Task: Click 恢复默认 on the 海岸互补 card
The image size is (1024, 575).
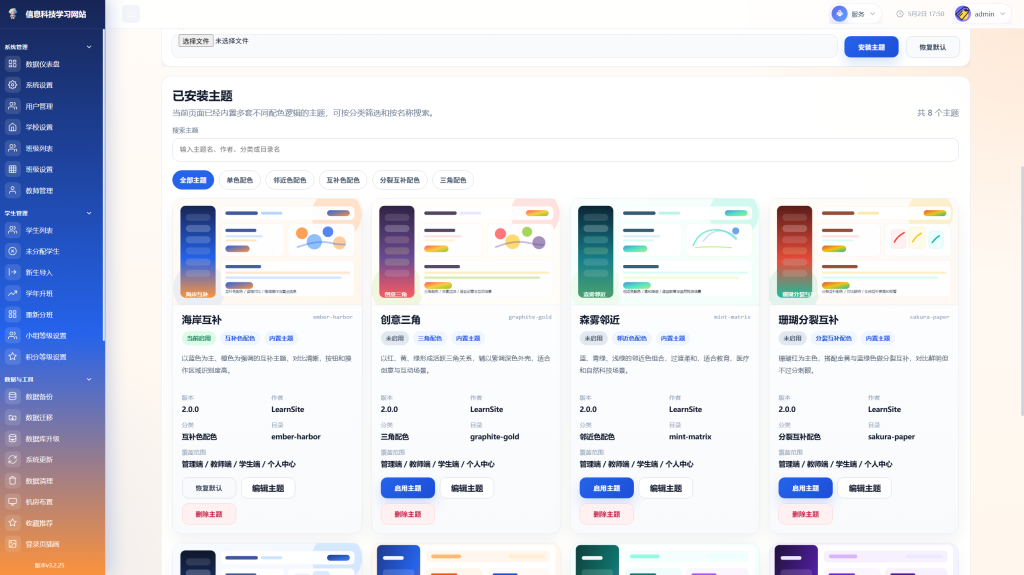Action: click(x=209, y=488)
